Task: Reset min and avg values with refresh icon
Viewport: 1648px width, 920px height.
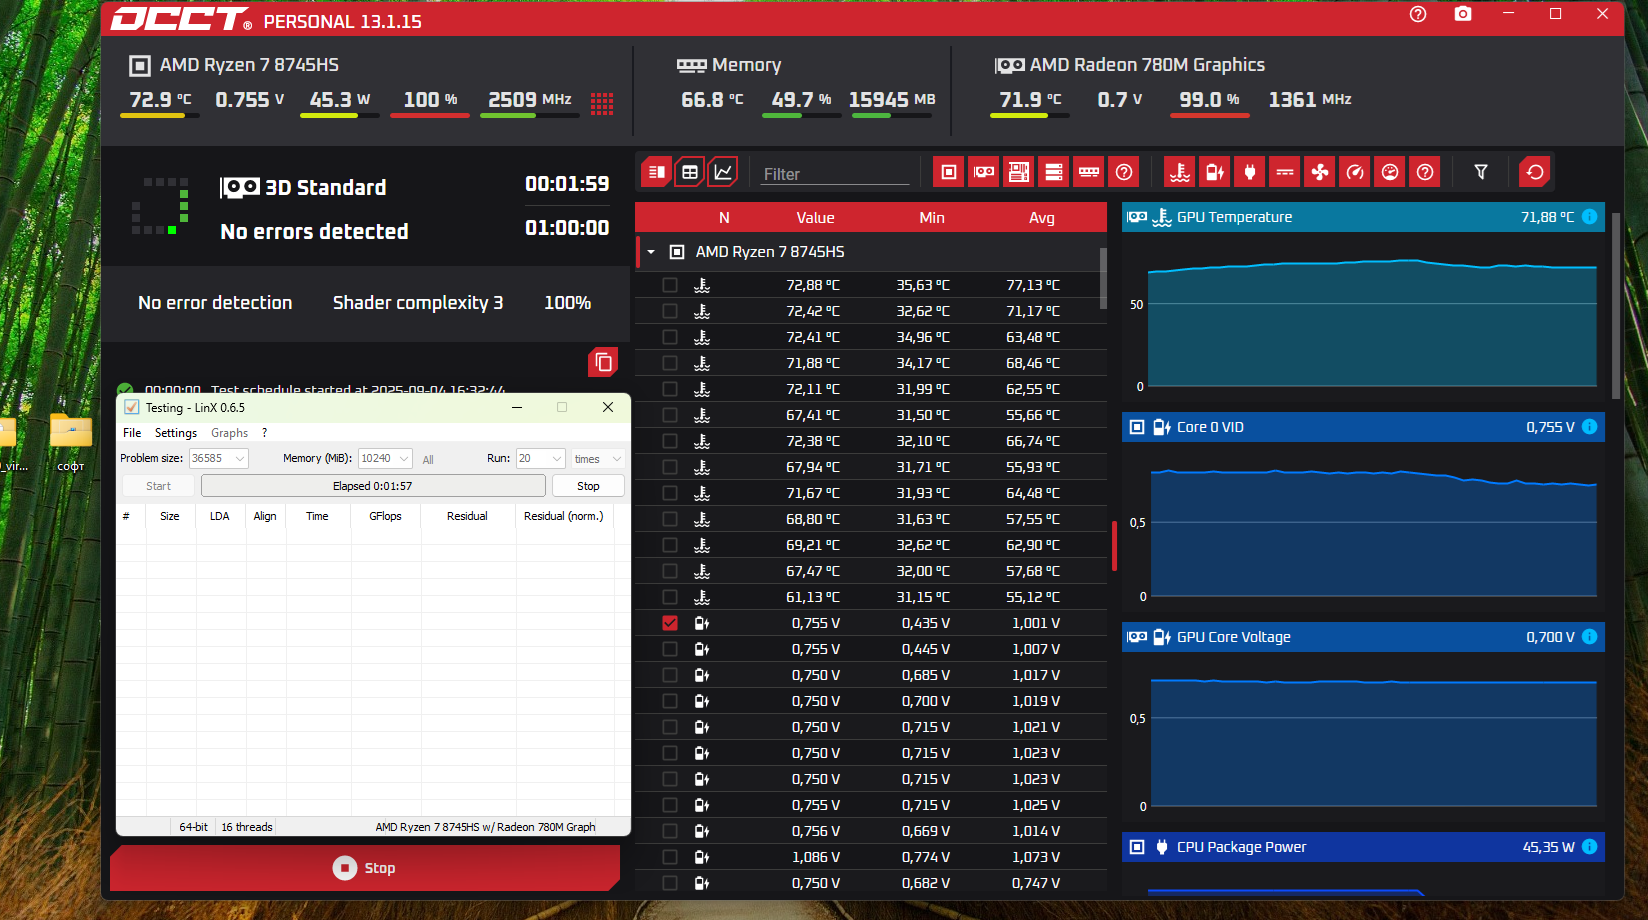Action: coord(1535,172)
